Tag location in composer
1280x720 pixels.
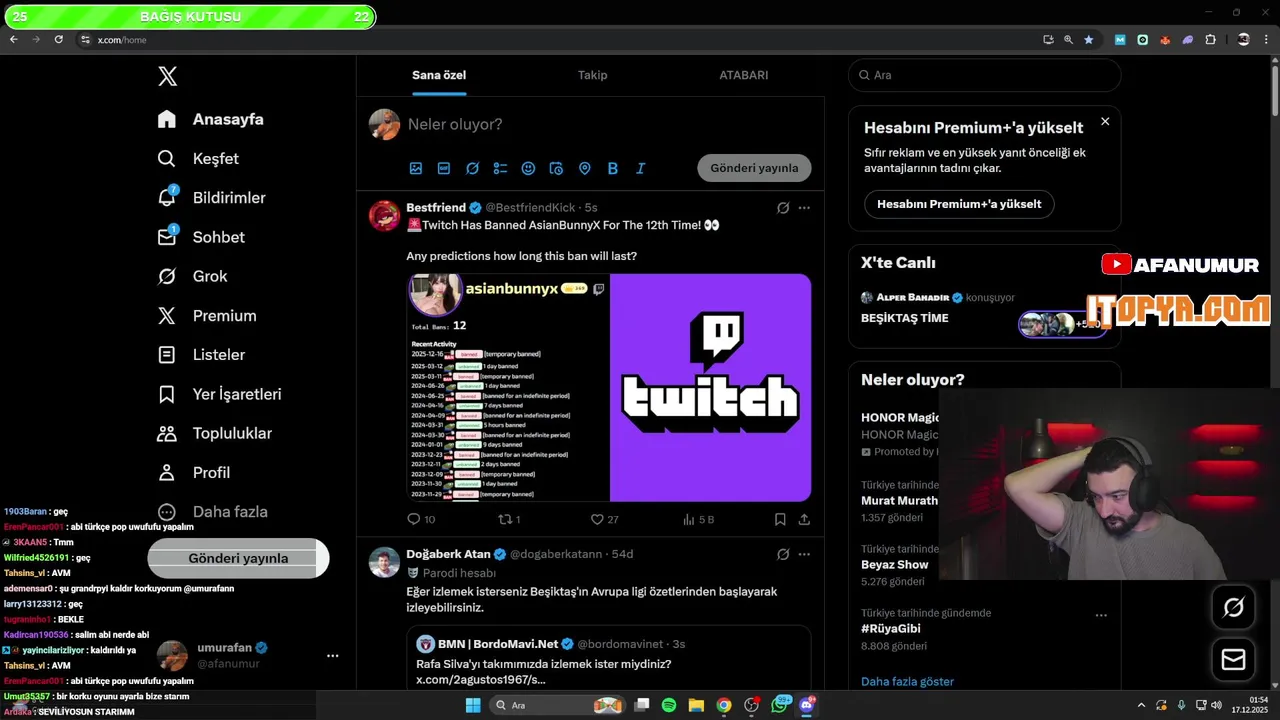(585, 168)
